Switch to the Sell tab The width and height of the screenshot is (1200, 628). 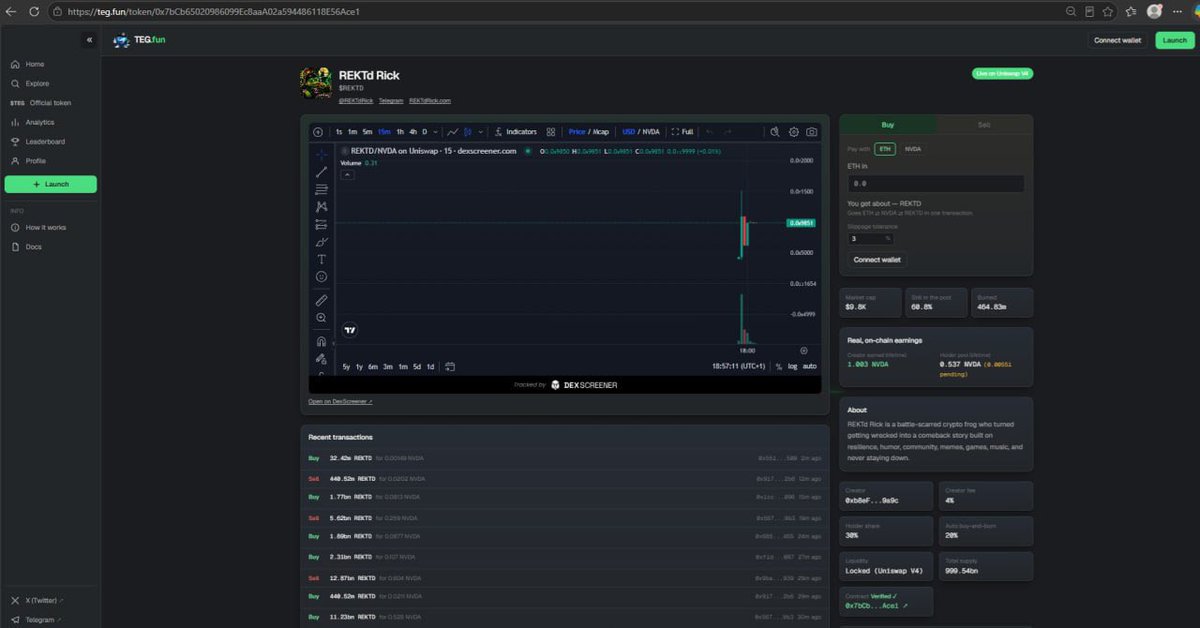[x=984, y=125]
